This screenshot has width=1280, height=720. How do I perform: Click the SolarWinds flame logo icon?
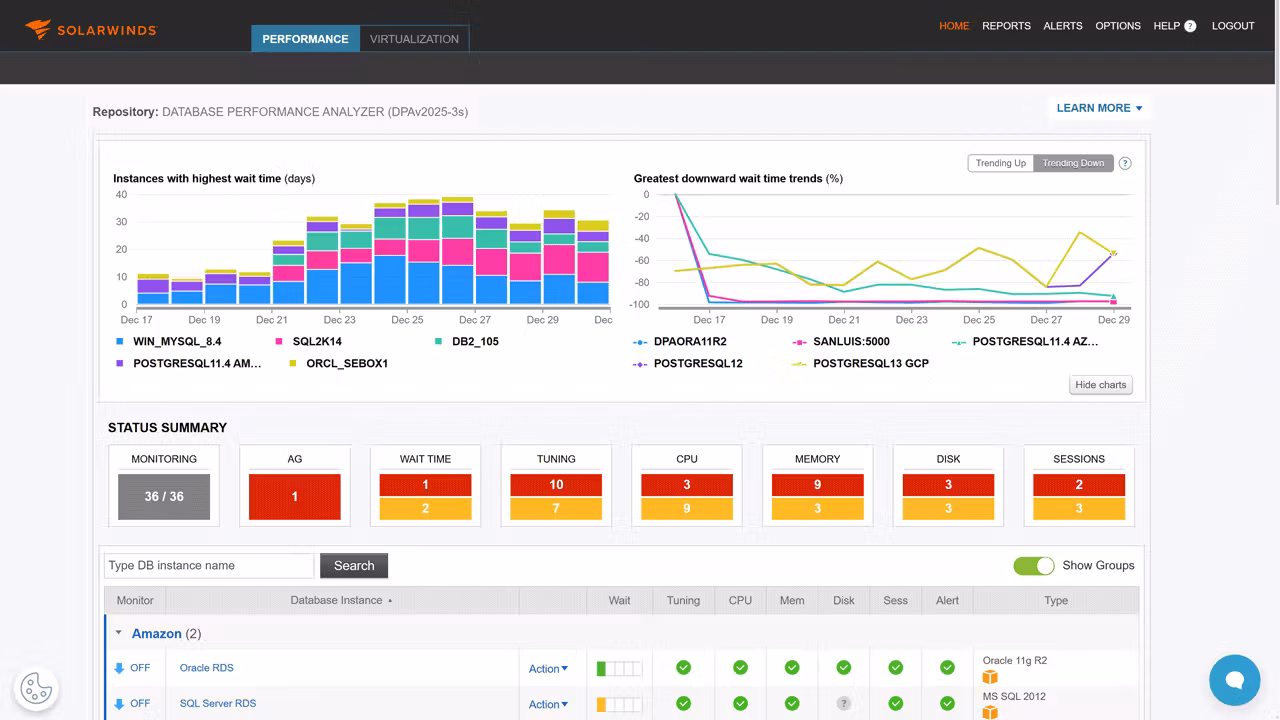click(38, 29)
